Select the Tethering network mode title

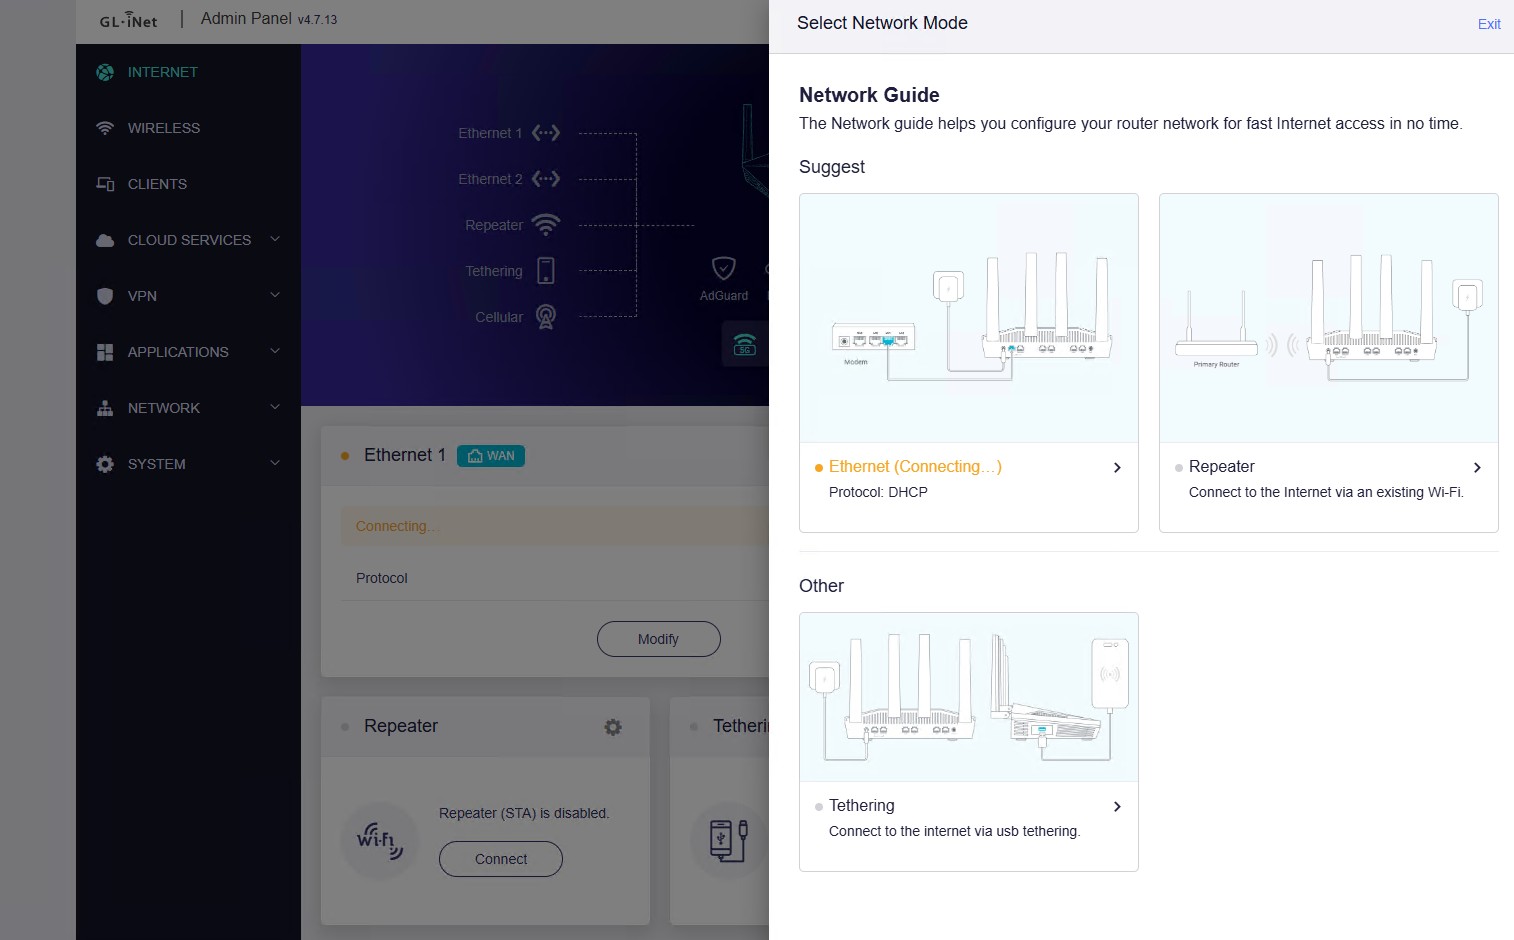click(x=862, y=806)
